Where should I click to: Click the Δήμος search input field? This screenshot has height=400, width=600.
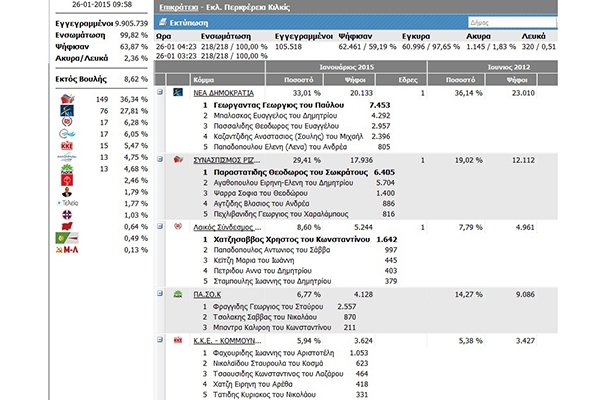530,20
